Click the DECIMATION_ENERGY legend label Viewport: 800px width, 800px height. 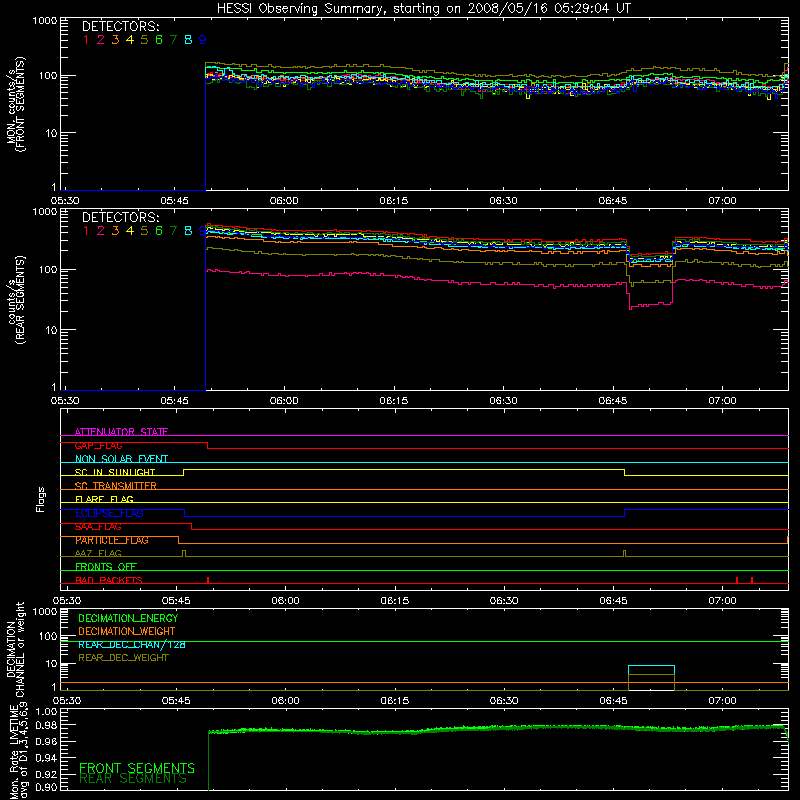point(128,618)
